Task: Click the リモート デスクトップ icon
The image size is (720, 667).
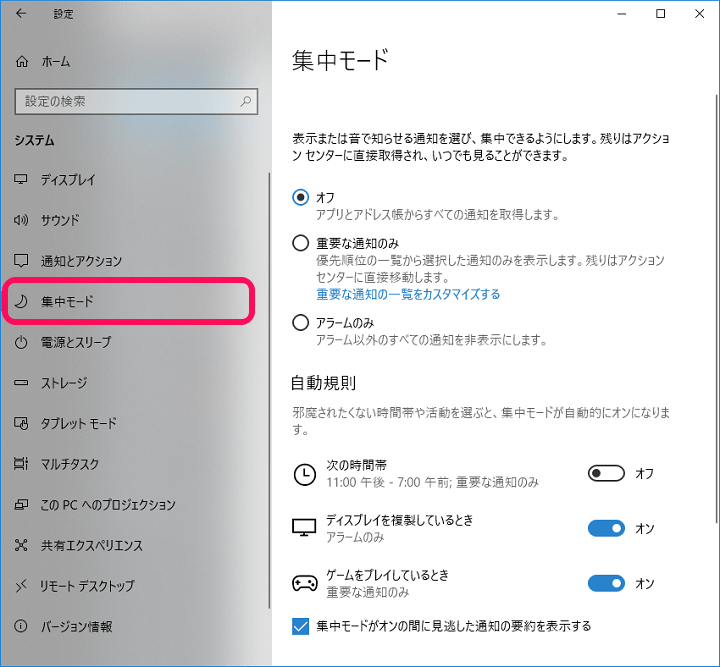Action: [21, 586]
